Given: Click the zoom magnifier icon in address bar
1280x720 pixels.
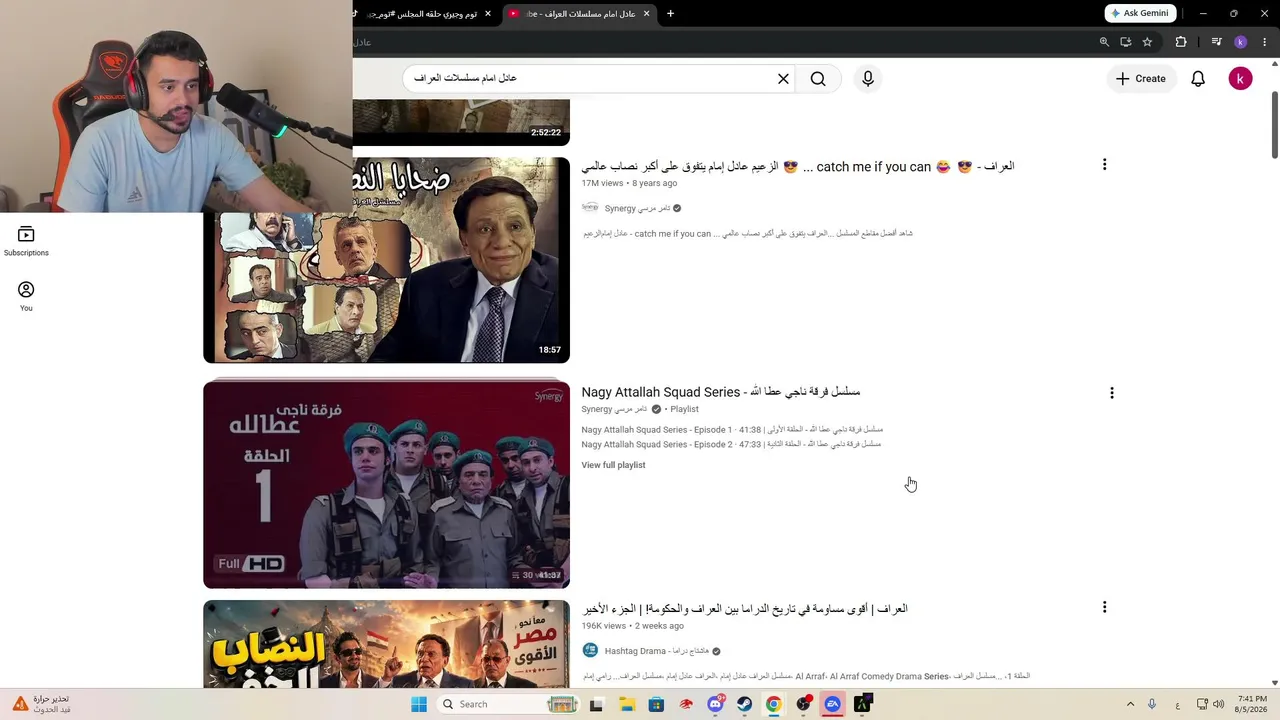Looking at the screenshot, I should point(1104,42).
